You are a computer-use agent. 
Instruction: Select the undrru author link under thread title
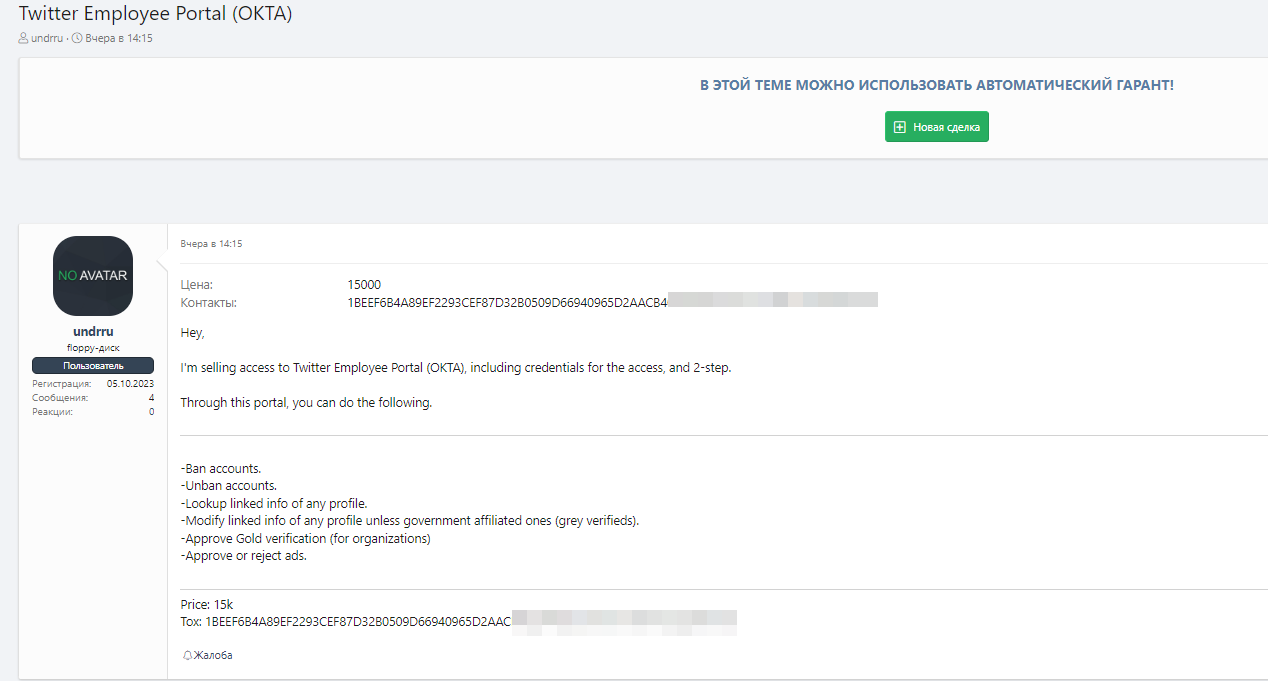tap(47, 38)
